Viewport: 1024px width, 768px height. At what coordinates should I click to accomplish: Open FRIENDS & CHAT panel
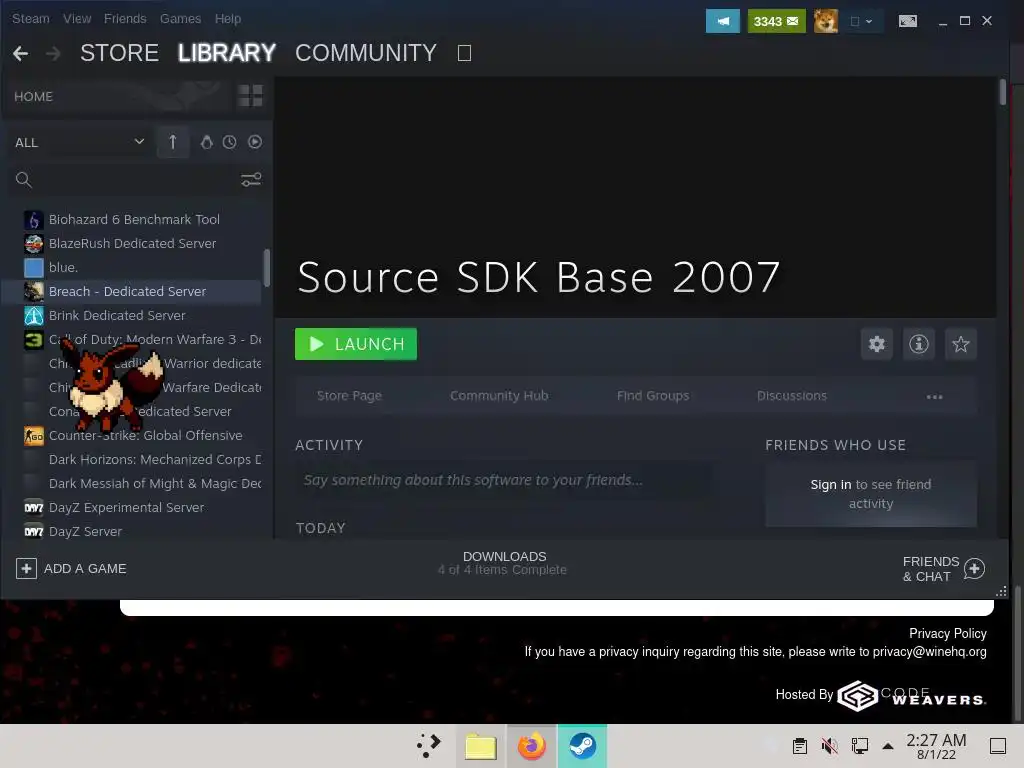[x=944, y=569]
